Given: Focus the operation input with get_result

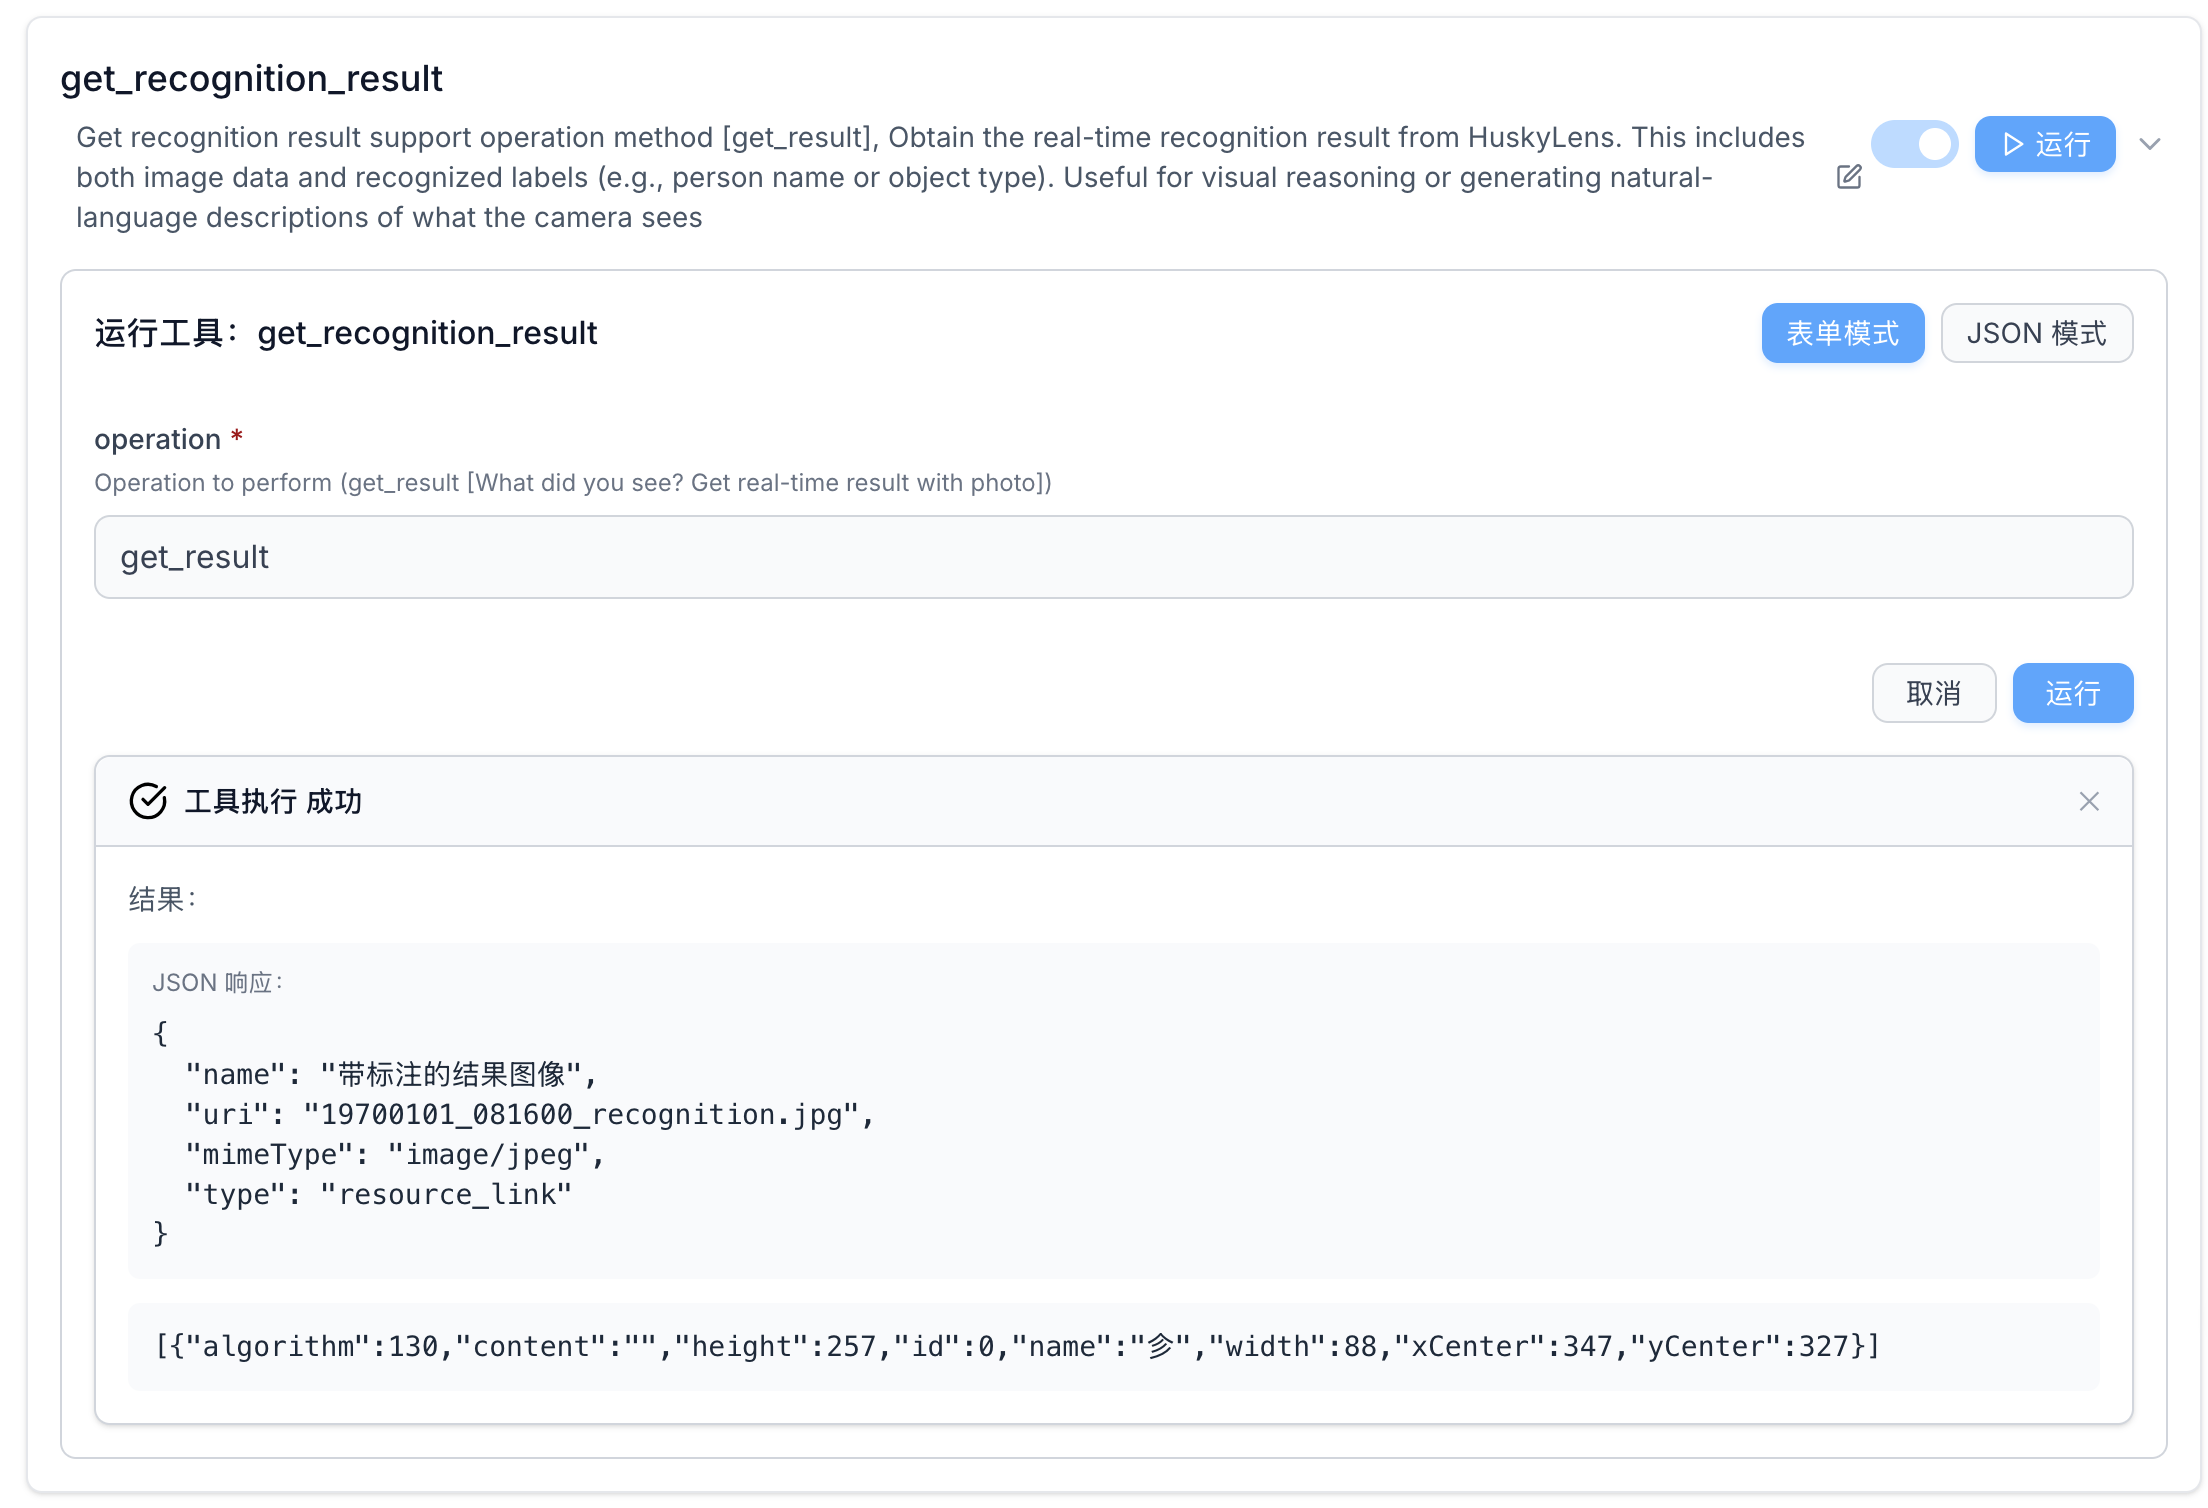Looking at the screenshot, I should tap(1112, 557).
